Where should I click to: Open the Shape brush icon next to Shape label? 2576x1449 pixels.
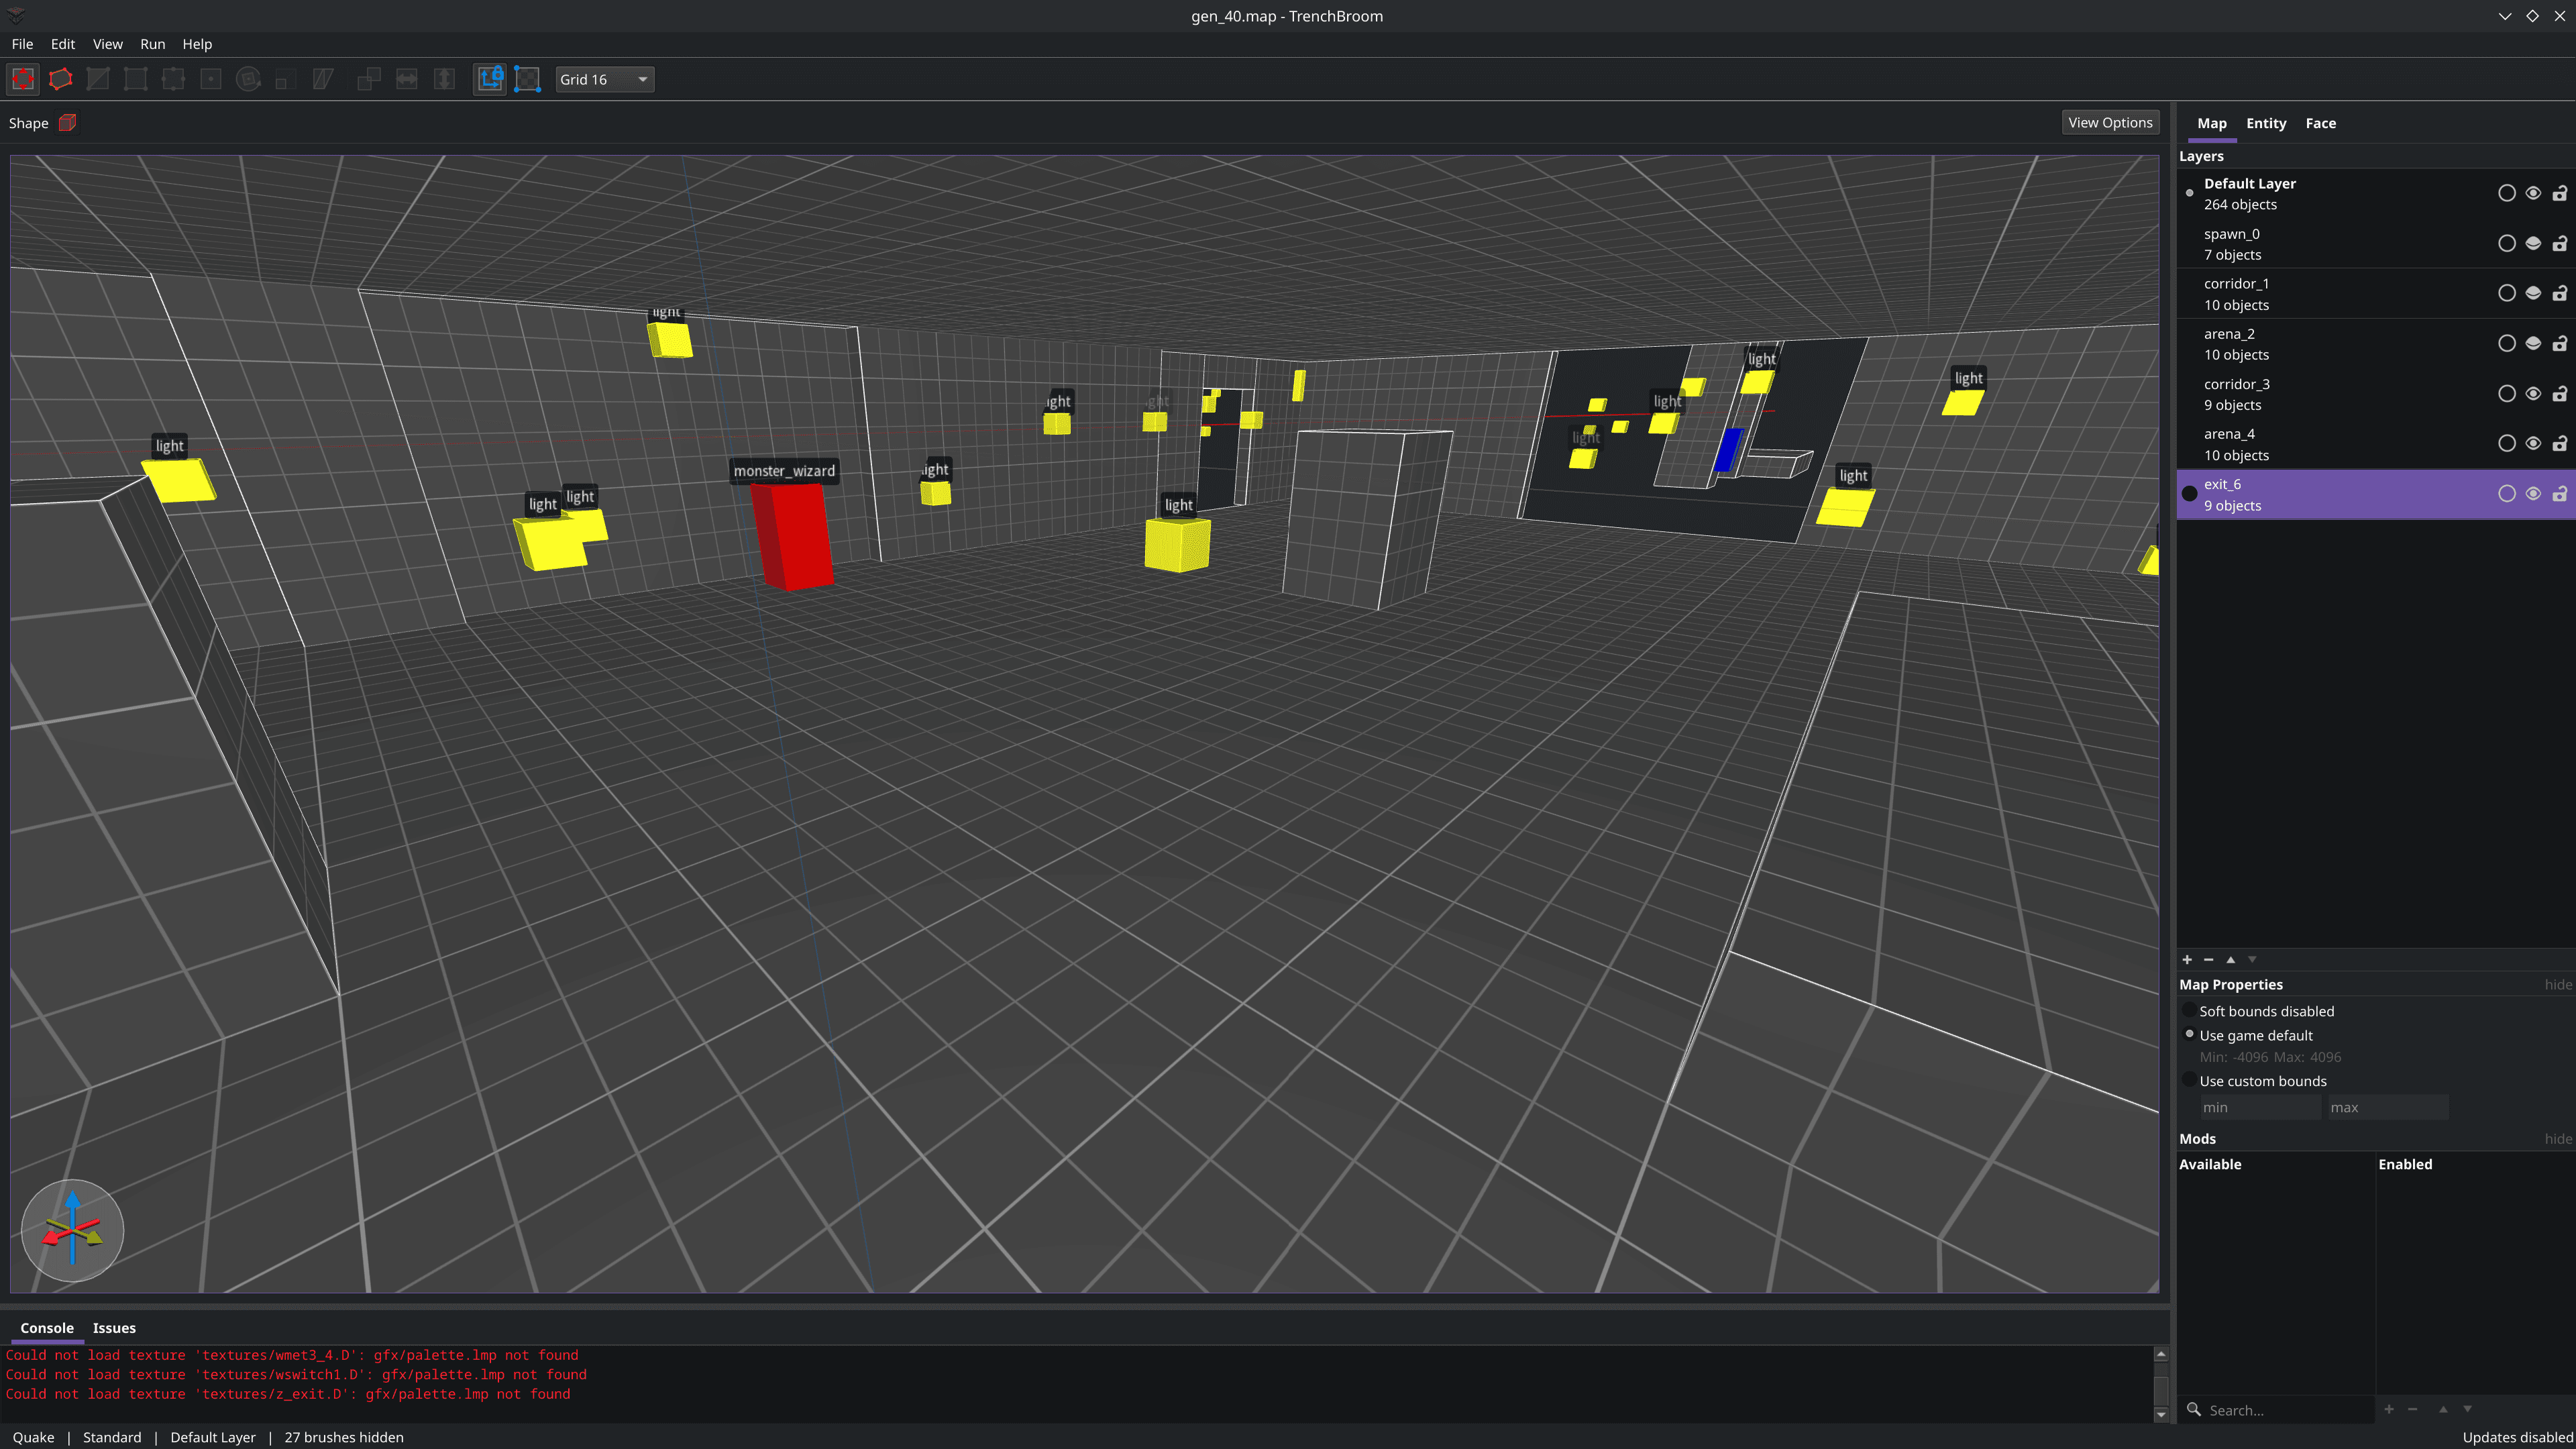tap(66, 122)
